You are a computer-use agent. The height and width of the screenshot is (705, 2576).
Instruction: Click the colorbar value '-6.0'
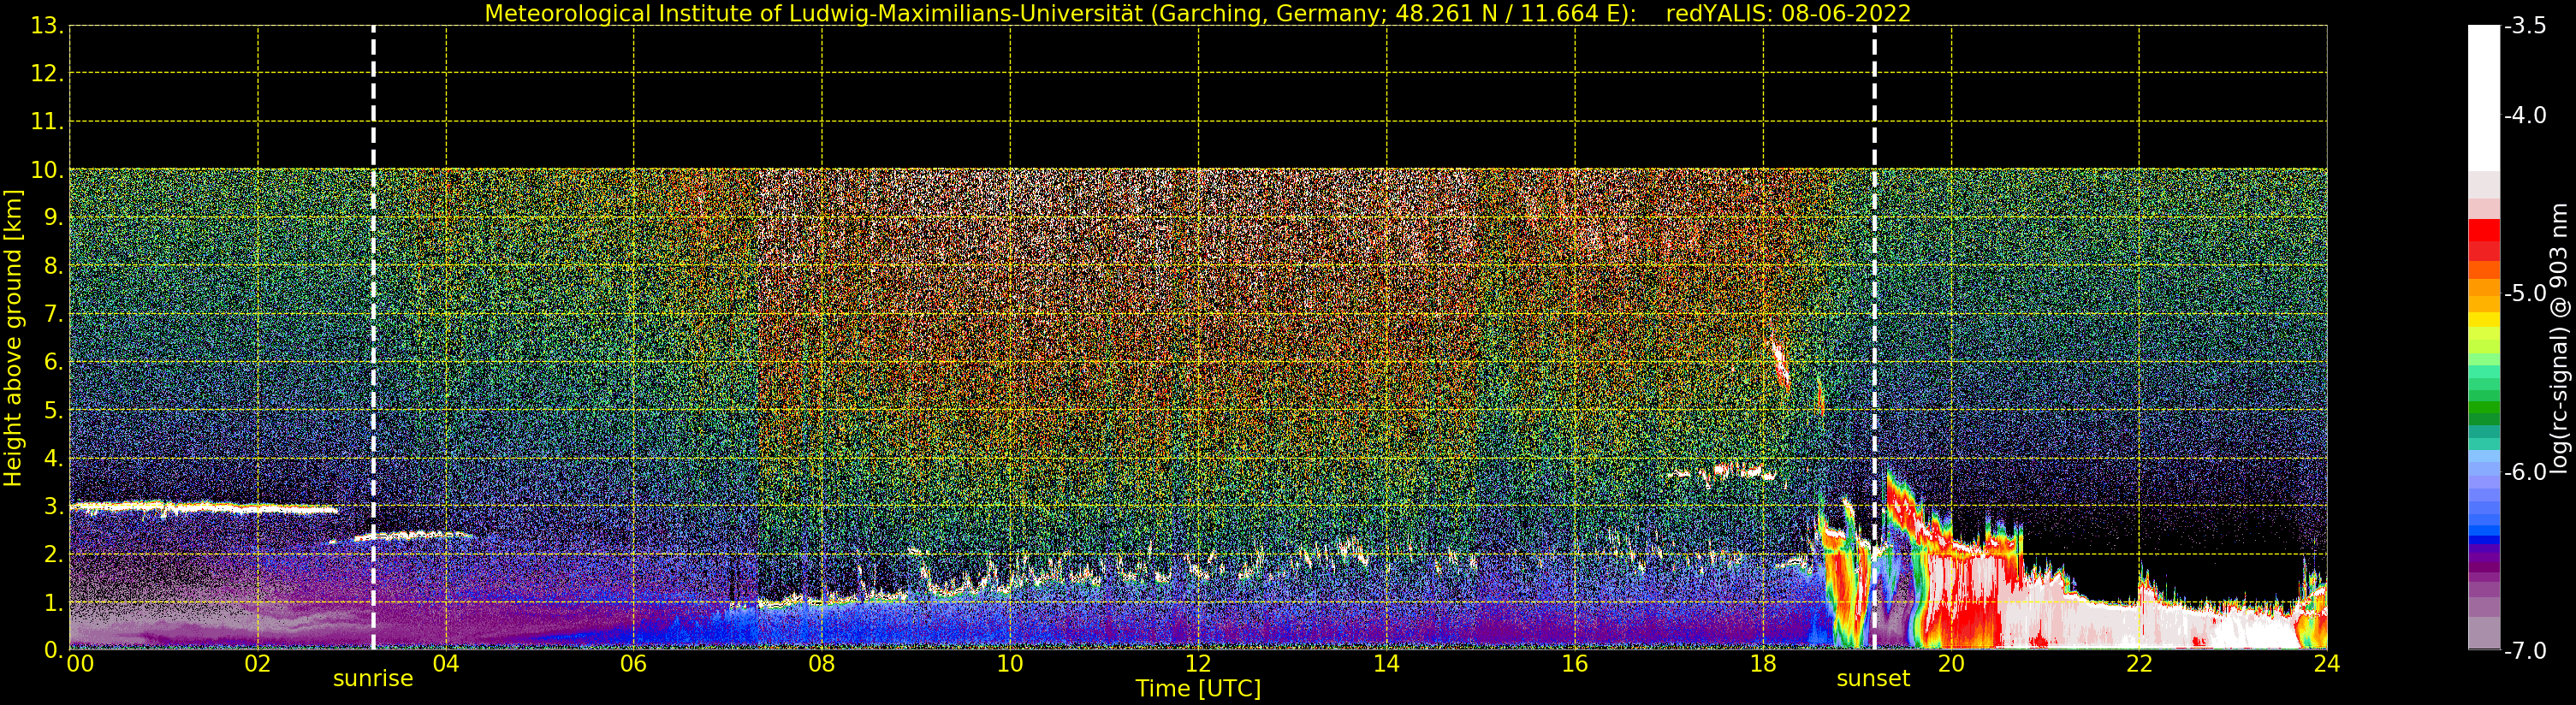tap(2525, 472)
